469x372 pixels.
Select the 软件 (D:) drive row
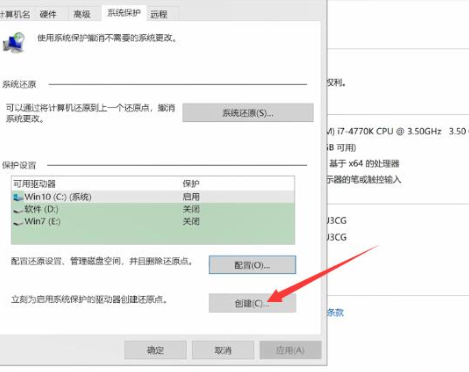pos(153,209)
